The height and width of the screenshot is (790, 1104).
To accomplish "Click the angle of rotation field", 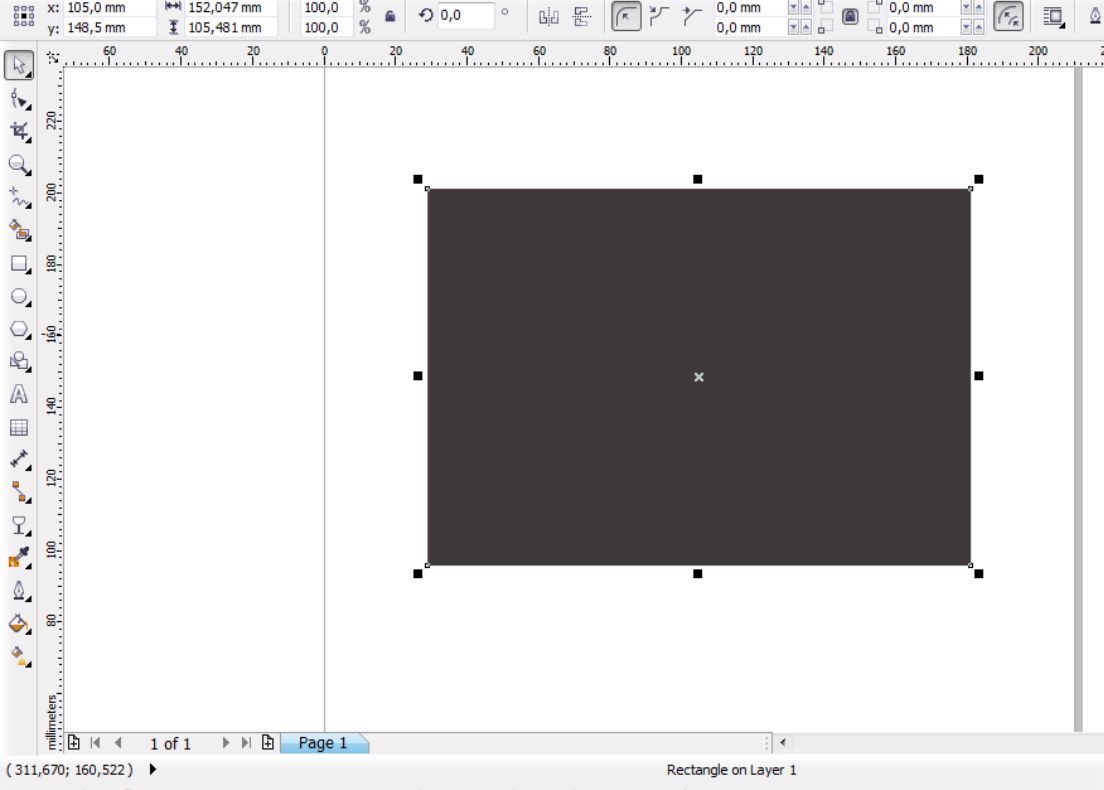I will (465, 15).
